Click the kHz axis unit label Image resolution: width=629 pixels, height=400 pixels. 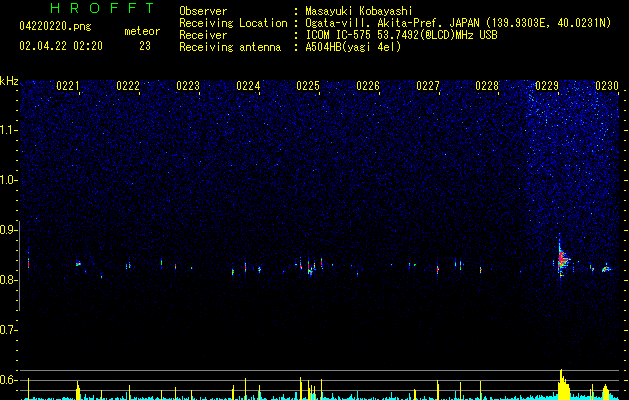tap(9, 81)
